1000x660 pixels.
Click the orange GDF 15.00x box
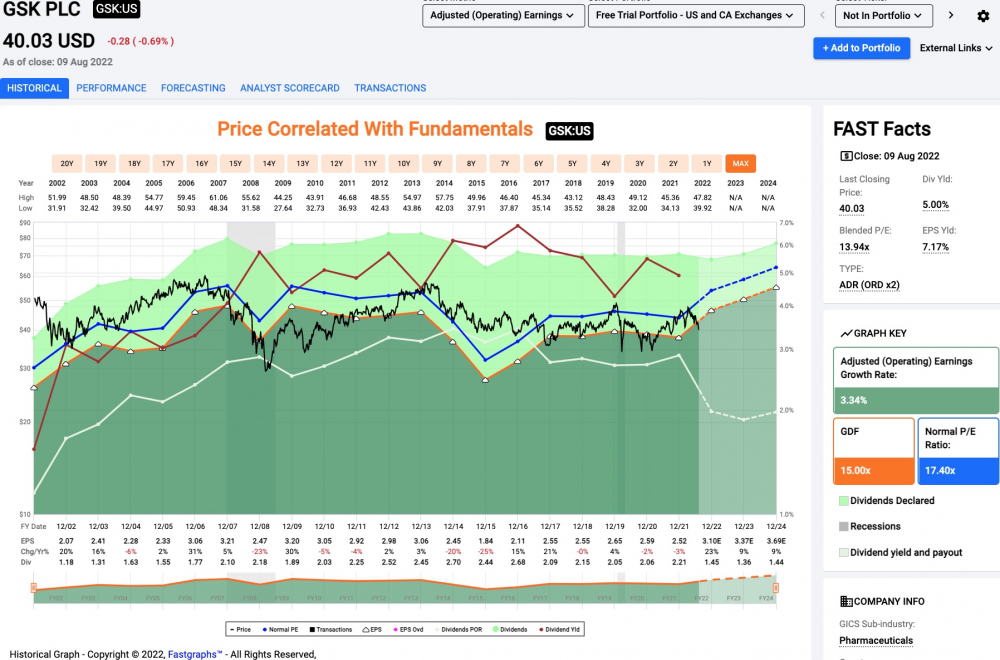(873, 451)
